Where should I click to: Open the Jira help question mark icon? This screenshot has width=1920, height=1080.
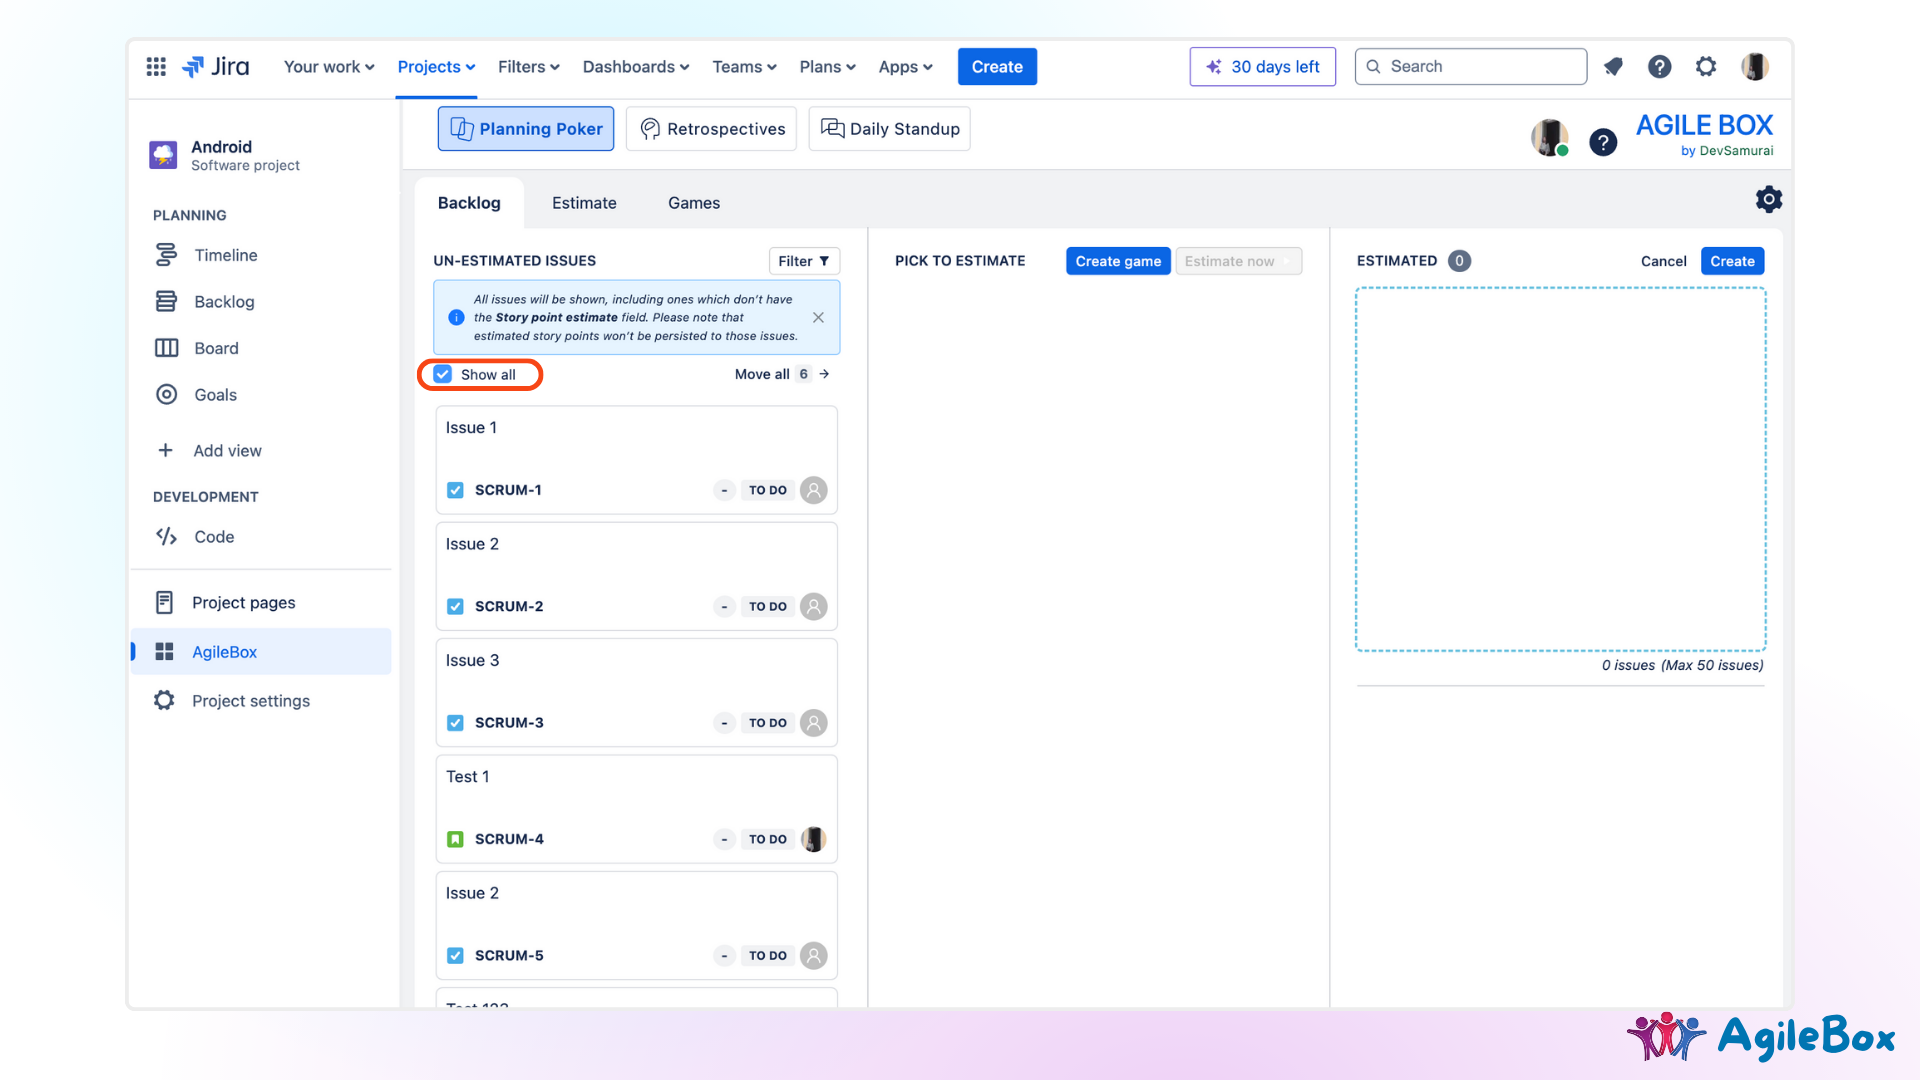(x=1659, y=67)
